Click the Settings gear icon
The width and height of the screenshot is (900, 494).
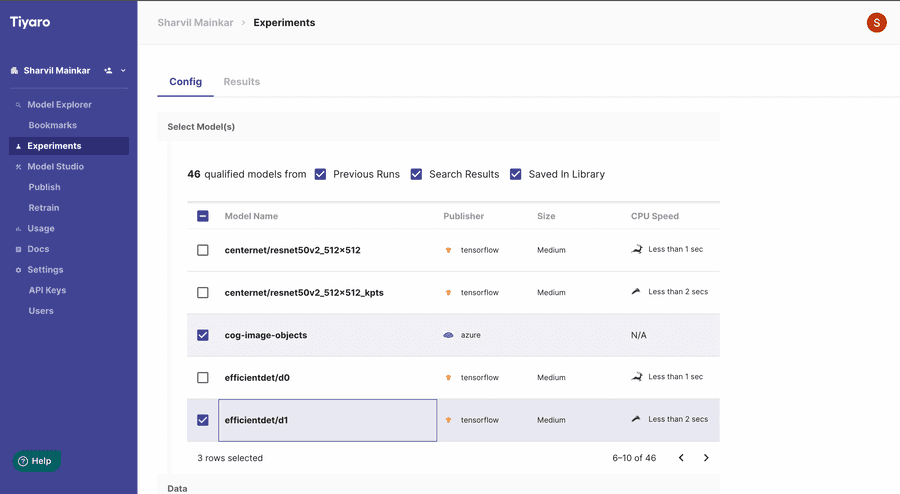(18, 270)
